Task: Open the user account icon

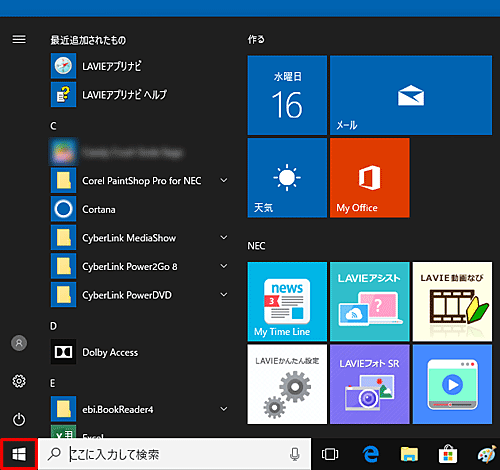Action: coord(19,343)
